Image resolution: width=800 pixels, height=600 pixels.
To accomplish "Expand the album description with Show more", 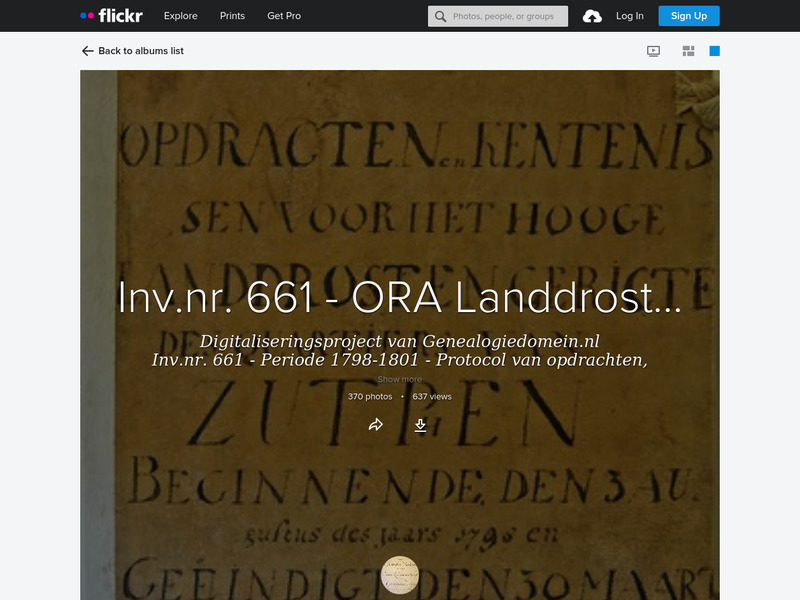I will pyautogui.click(x=399, y=377).
